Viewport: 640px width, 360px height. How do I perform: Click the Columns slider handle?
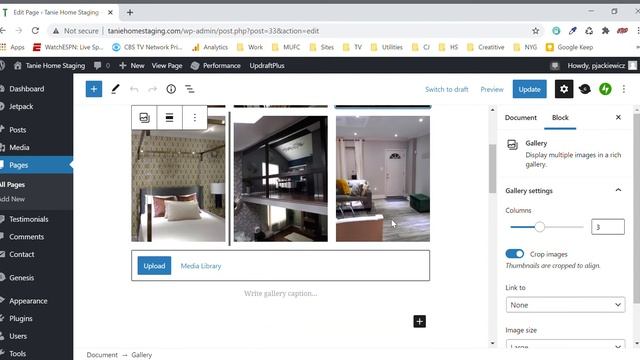click(540, 227)
